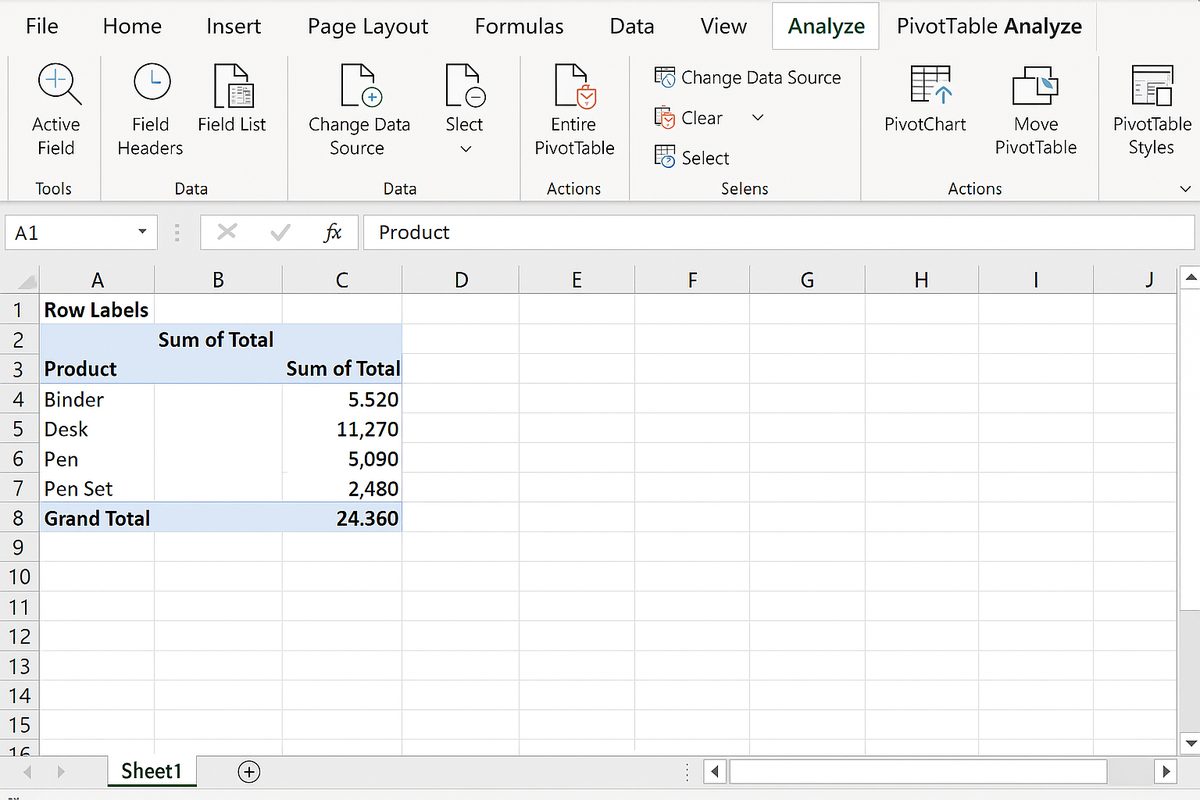Go to previous sheet arrow
Image resolution: width=1200 pixels, height=800 pixels.
point(27,772)
